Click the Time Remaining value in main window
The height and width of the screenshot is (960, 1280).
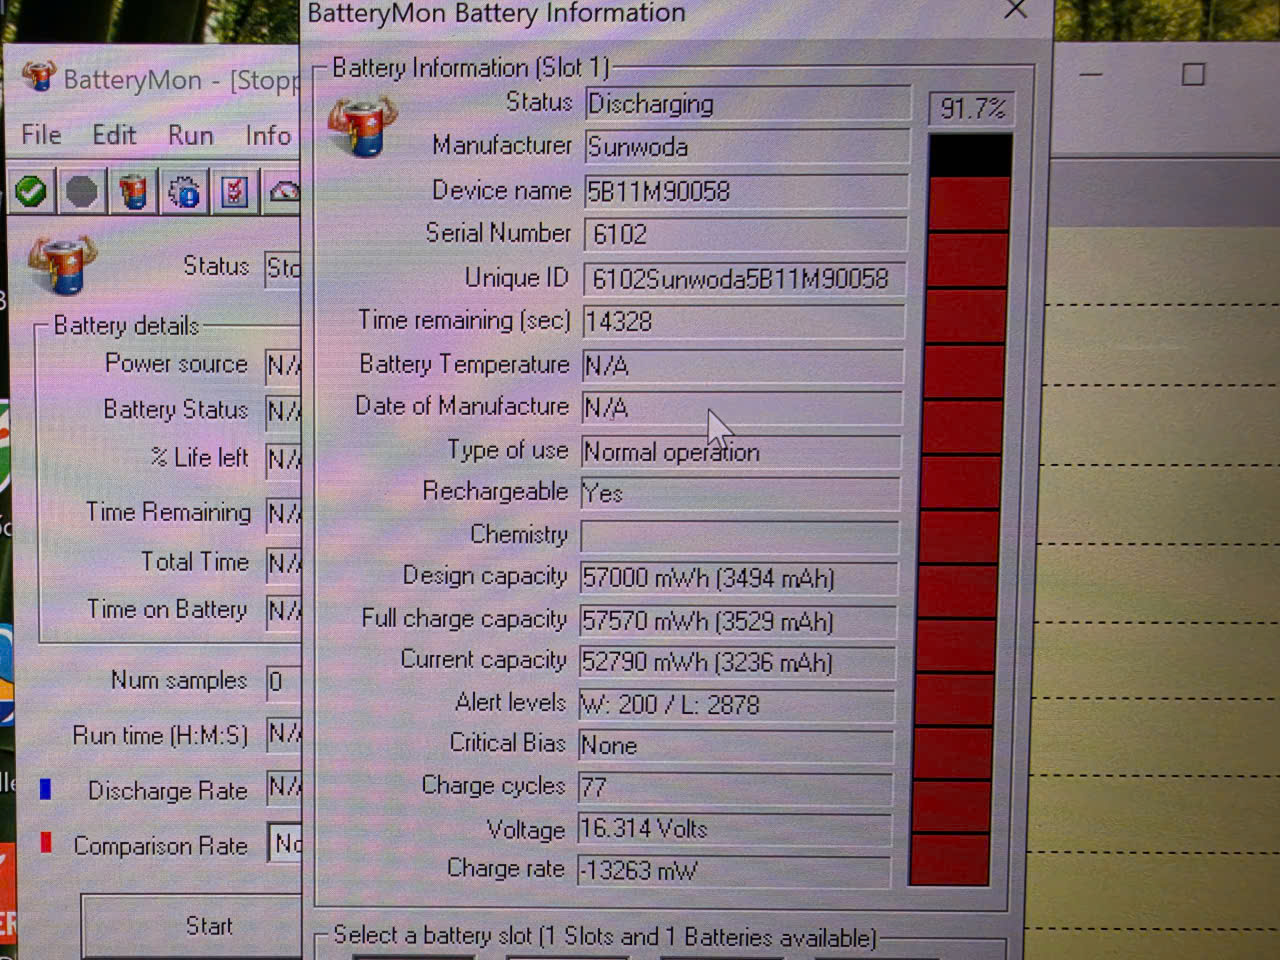[284, 514]
